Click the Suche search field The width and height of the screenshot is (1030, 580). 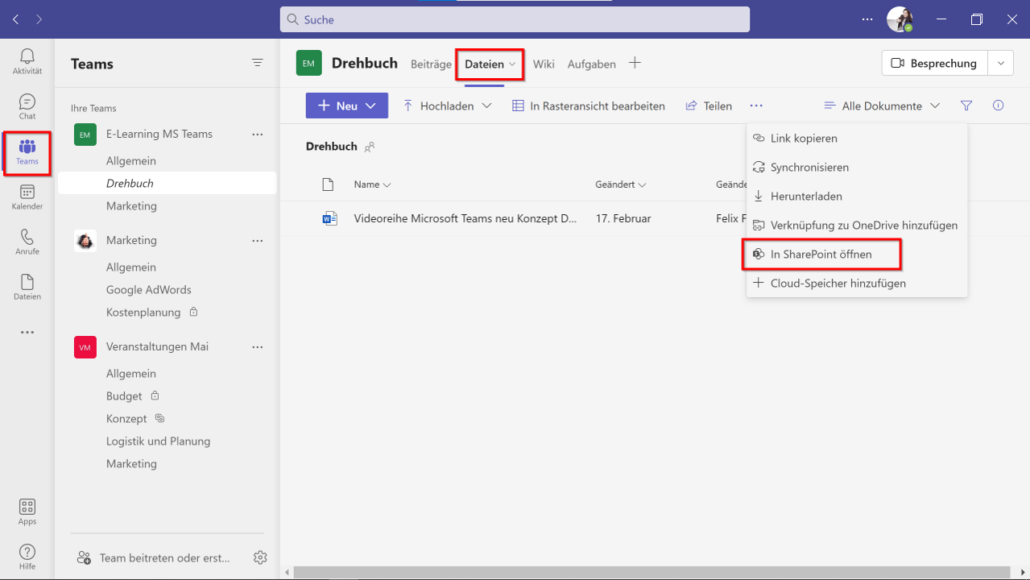click(515, 19)
